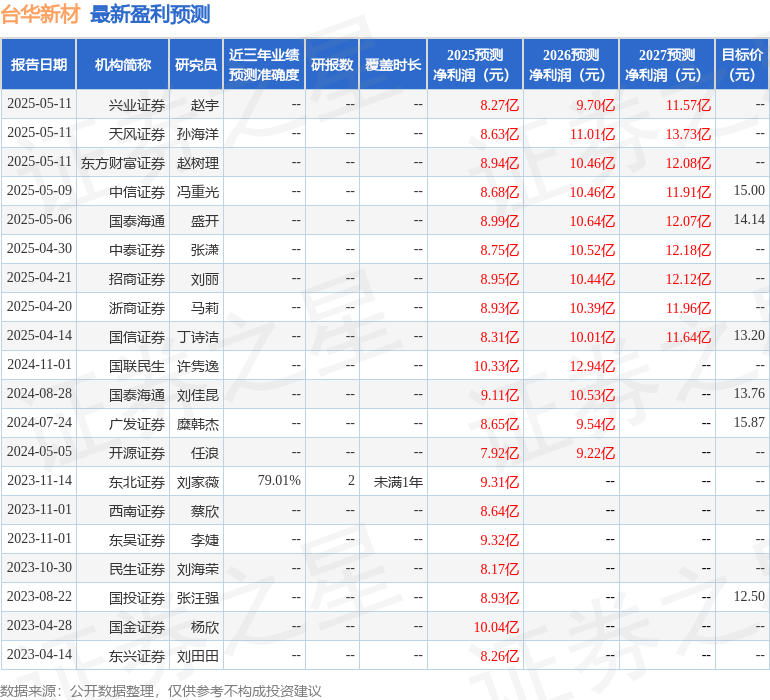The width and height of the screenshot is (770, 700).
Task: Click analyst name 冯重光
Action: point(198,192)
